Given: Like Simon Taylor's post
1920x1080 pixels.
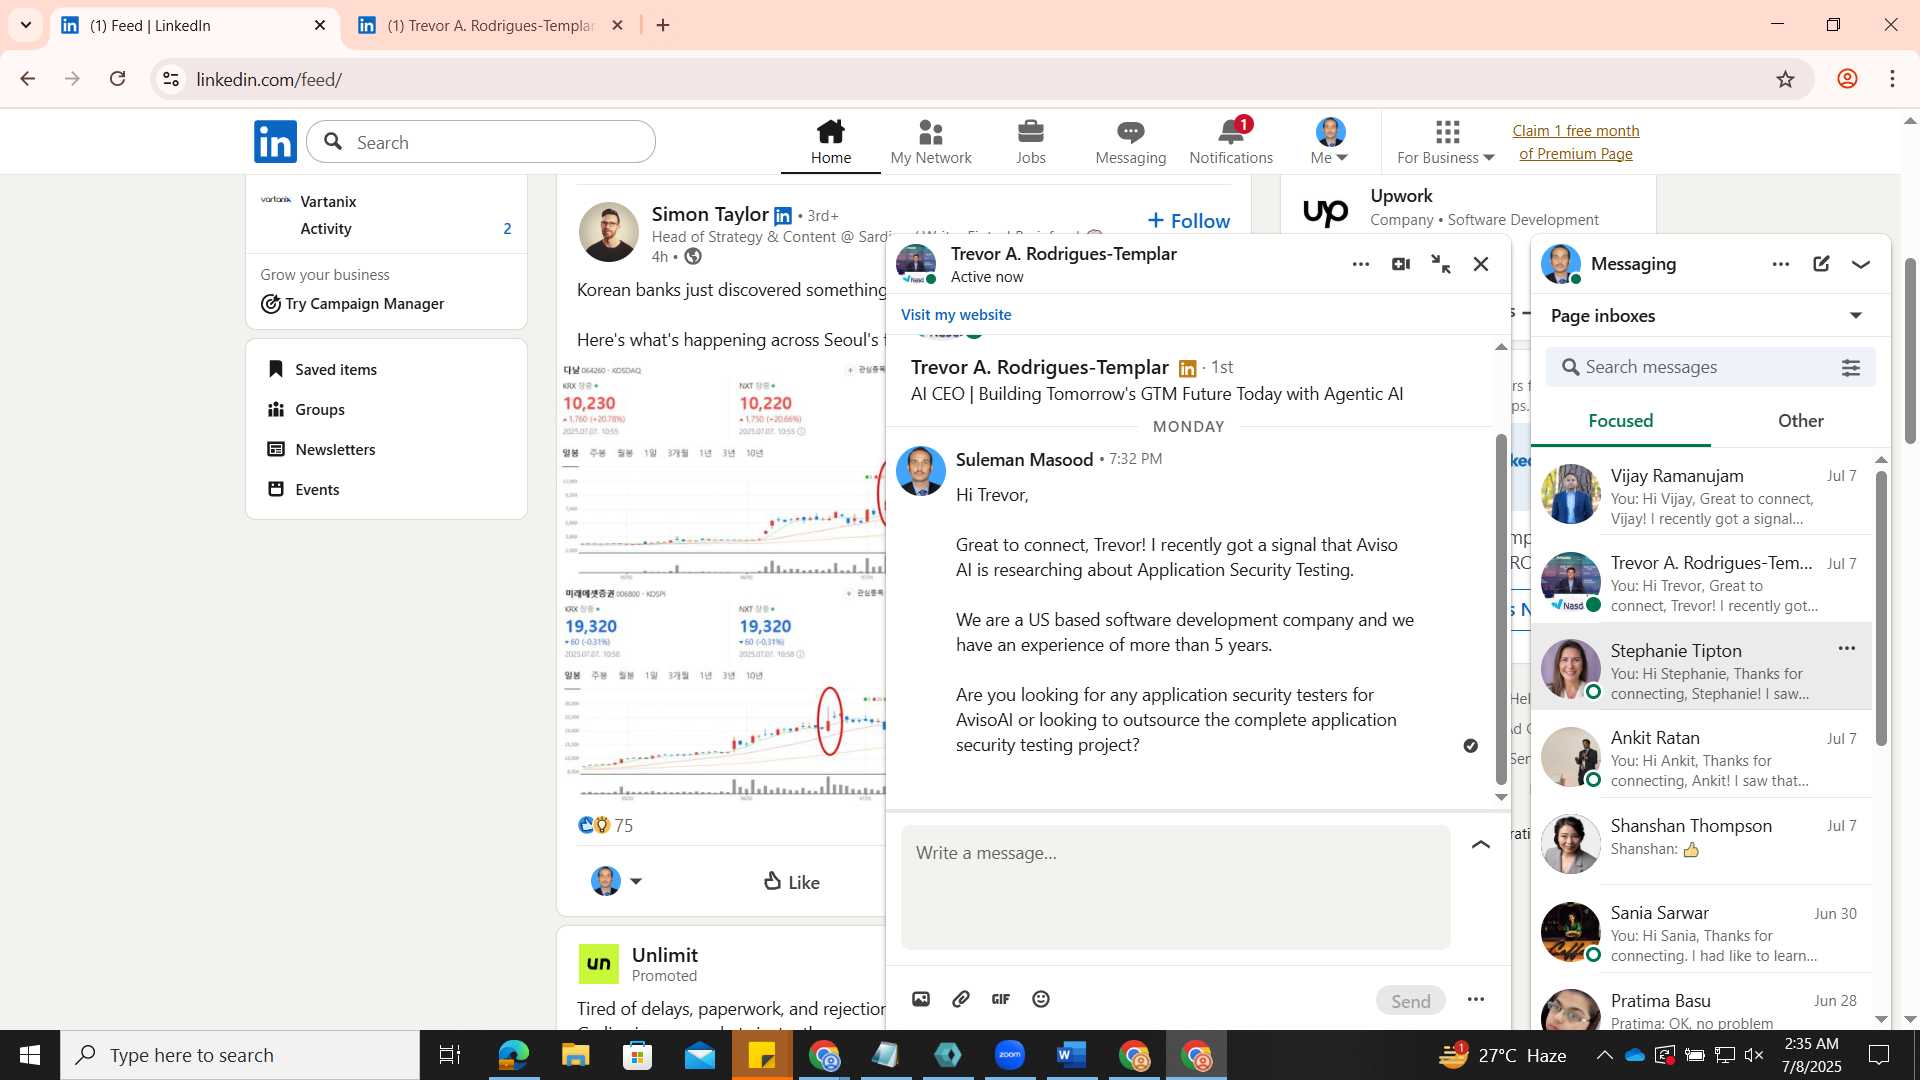Looking at the screenshot, I should point(791,882).
